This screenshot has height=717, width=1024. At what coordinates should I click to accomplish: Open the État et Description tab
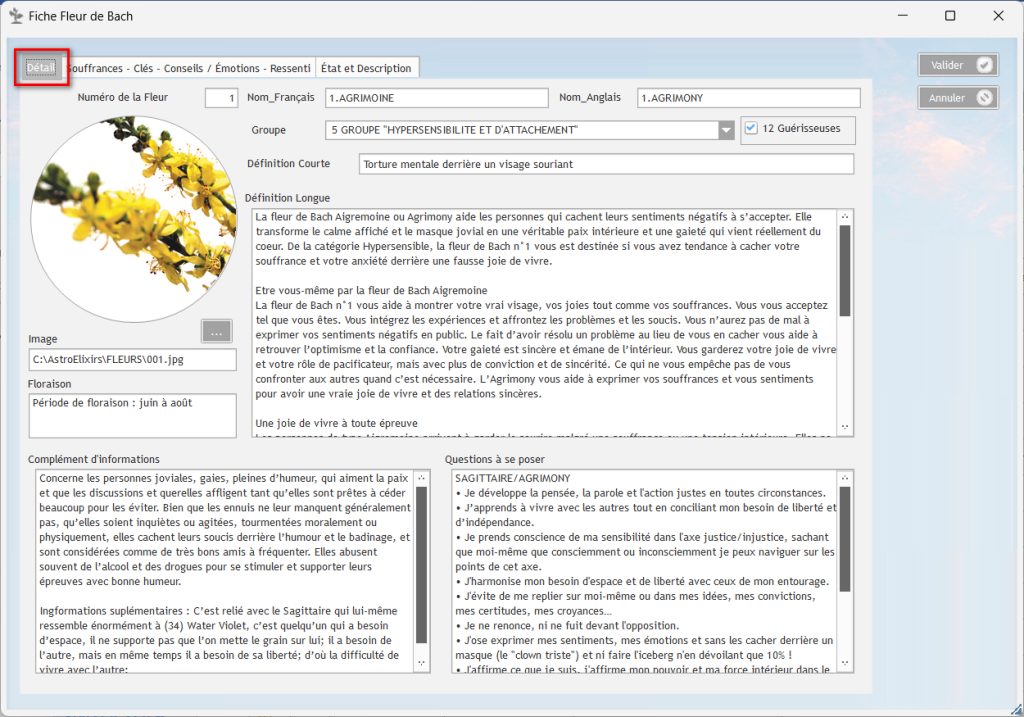pyautogui.click(x=366, y=68)
